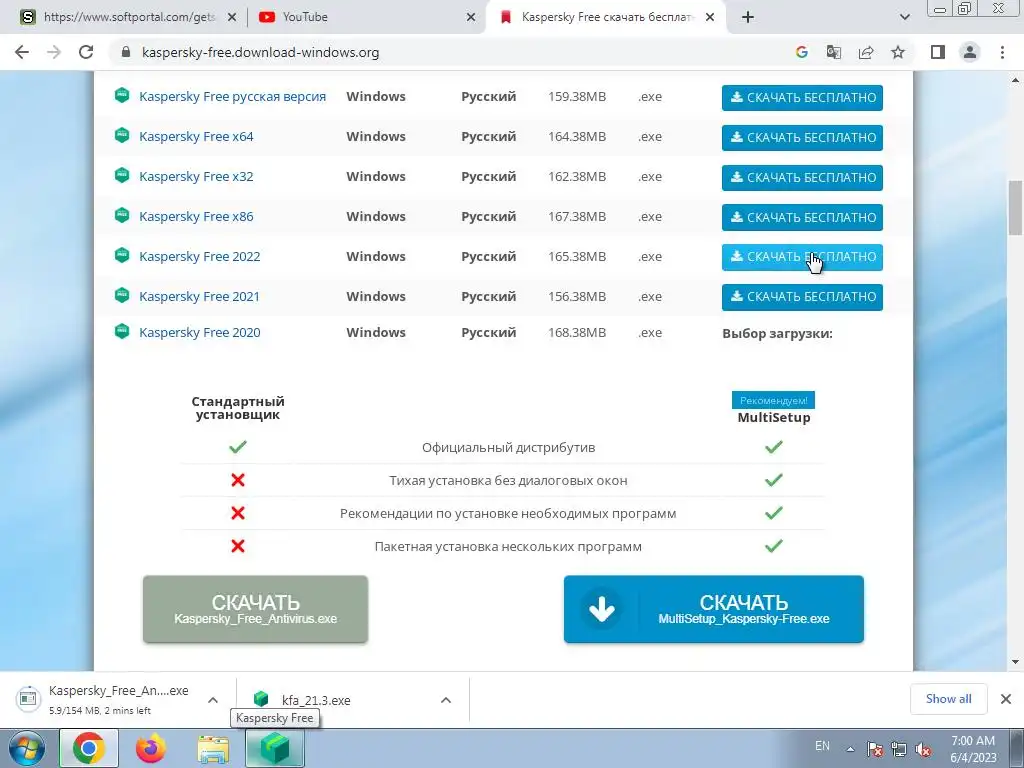The height and width of the screenshot is (768, 1024).
Task: Open Kaspersky Free русская версия link
Action: click(232, 97)
